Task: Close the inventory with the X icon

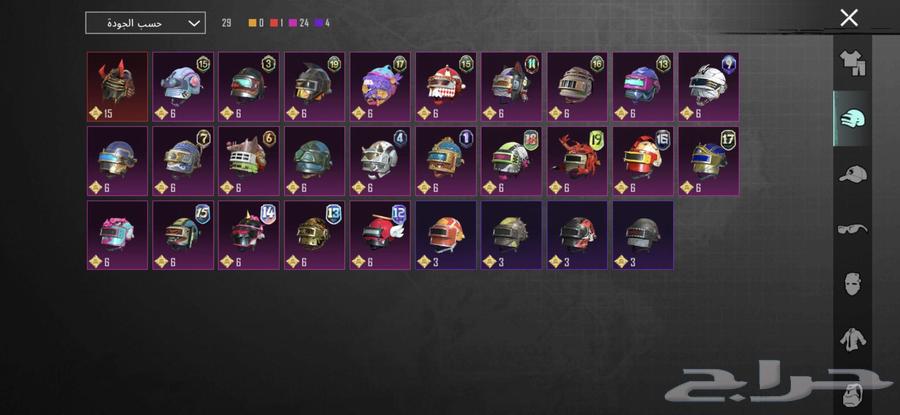Action: (x=849, y=18)
